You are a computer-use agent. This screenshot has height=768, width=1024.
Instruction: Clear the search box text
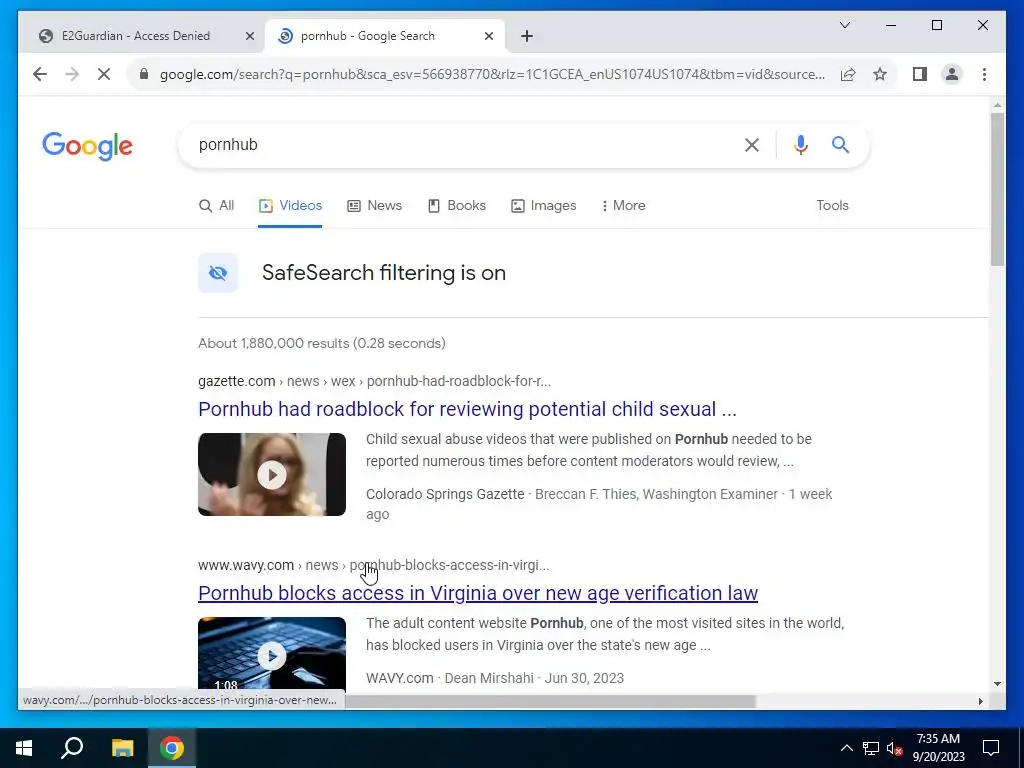tap(752, 145)
